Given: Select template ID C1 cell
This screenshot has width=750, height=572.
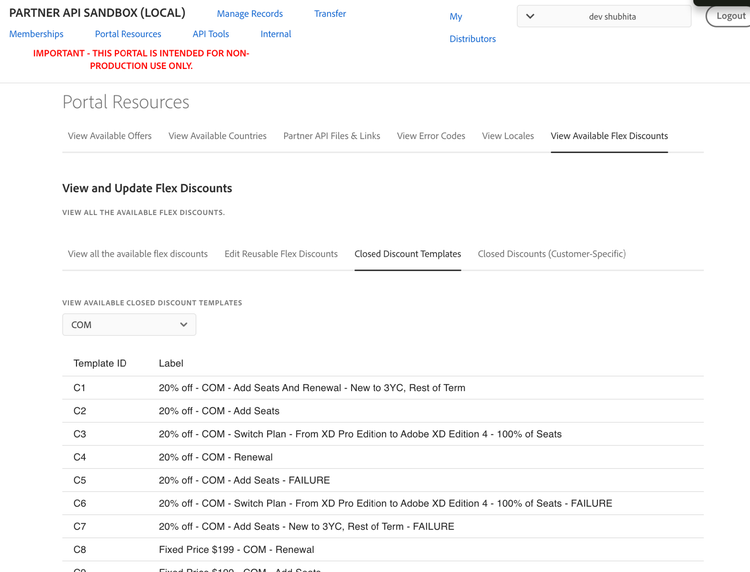Looking at the screenshot, I should click(79, 388).
